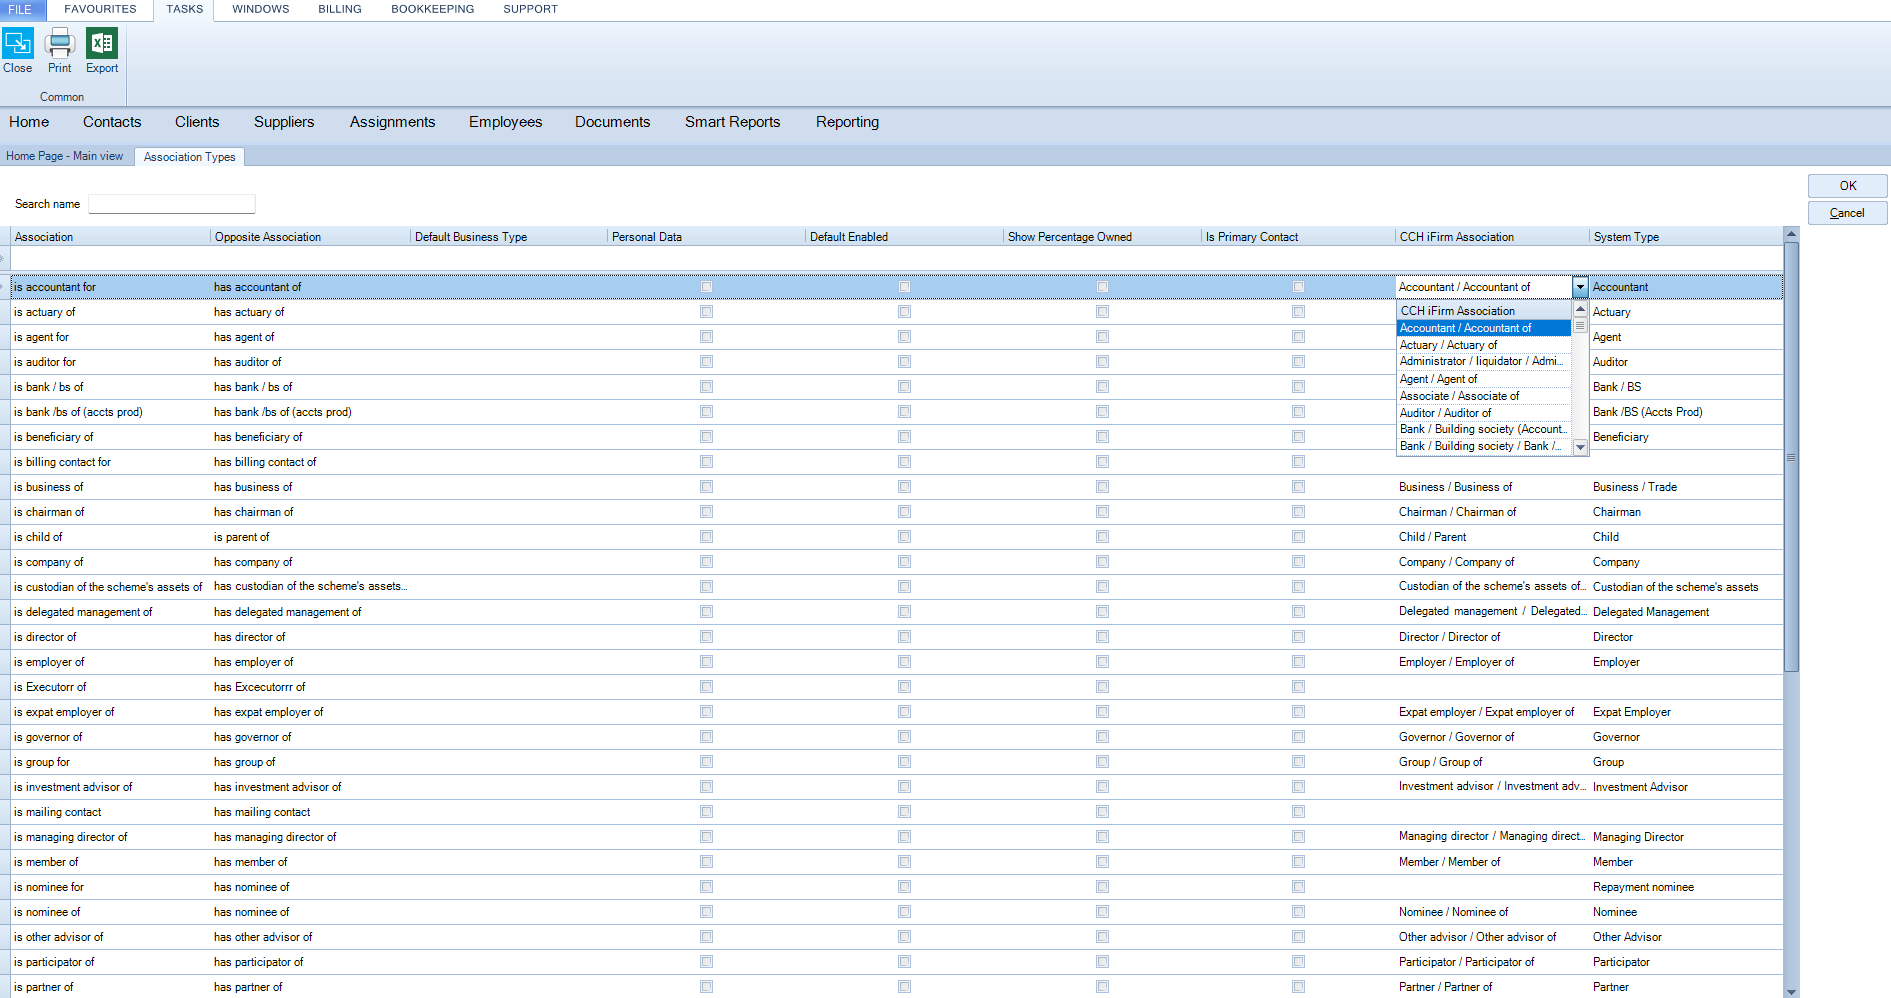Enable Default Enabled for is partner of
This screenshot has height=998, width=1891.
click(905, 987)
